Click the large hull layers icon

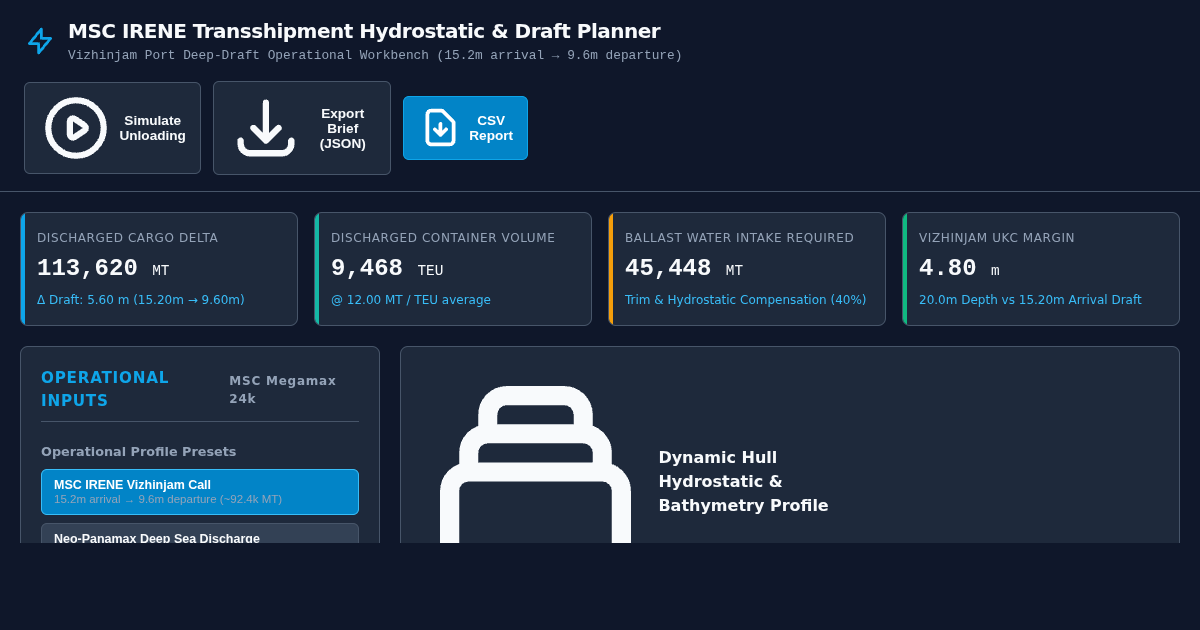click(x=536, y=463)
